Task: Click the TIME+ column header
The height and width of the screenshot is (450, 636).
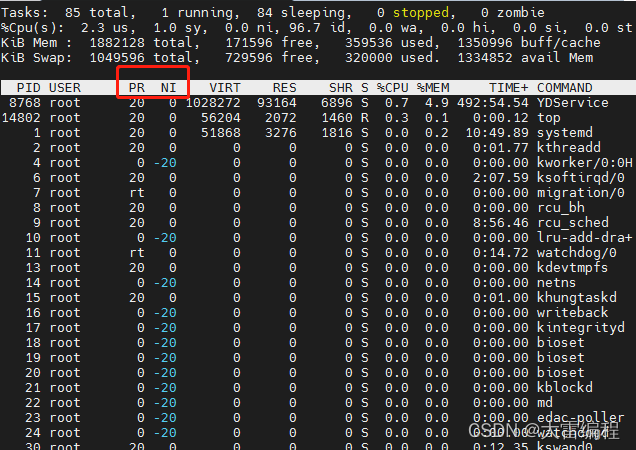Action: [509, 88]
